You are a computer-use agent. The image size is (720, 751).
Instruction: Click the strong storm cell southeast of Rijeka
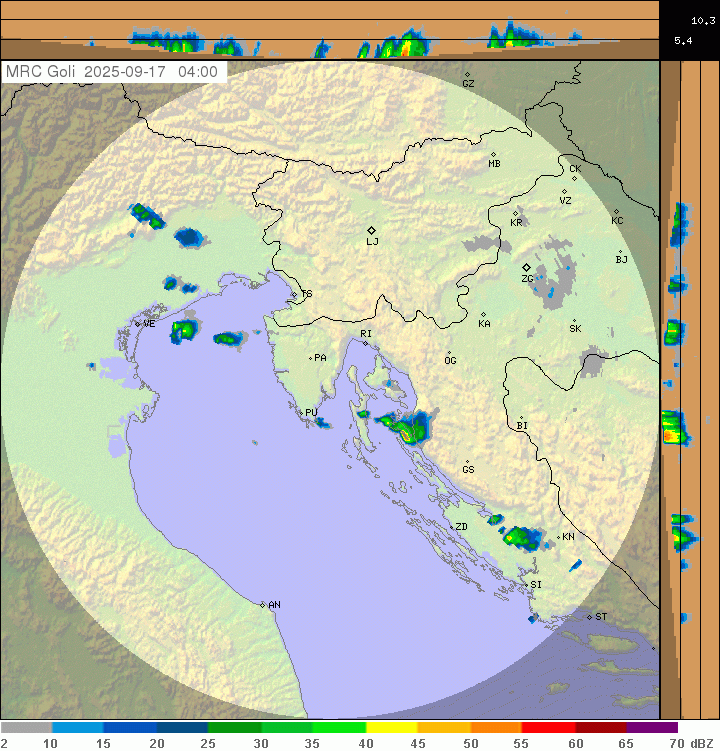pos(406,428)
